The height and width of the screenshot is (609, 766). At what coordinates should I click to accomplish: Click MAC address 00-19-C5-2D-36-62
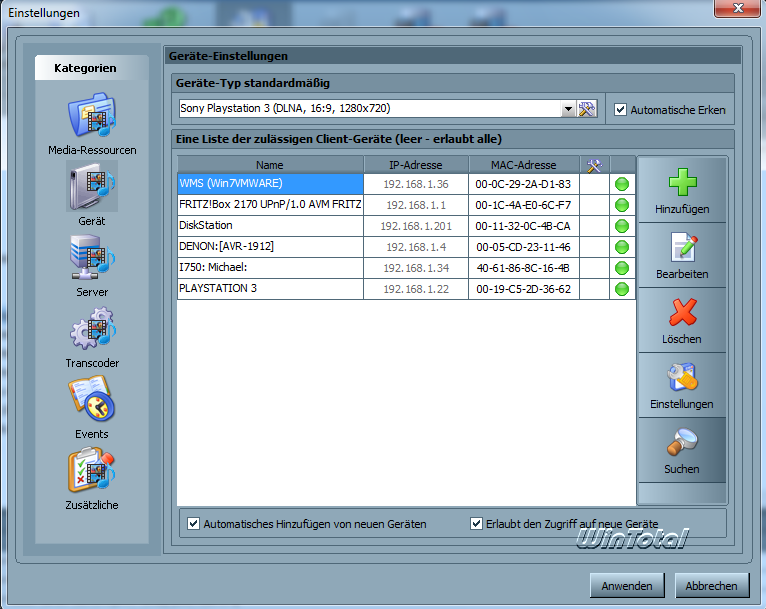523,289
